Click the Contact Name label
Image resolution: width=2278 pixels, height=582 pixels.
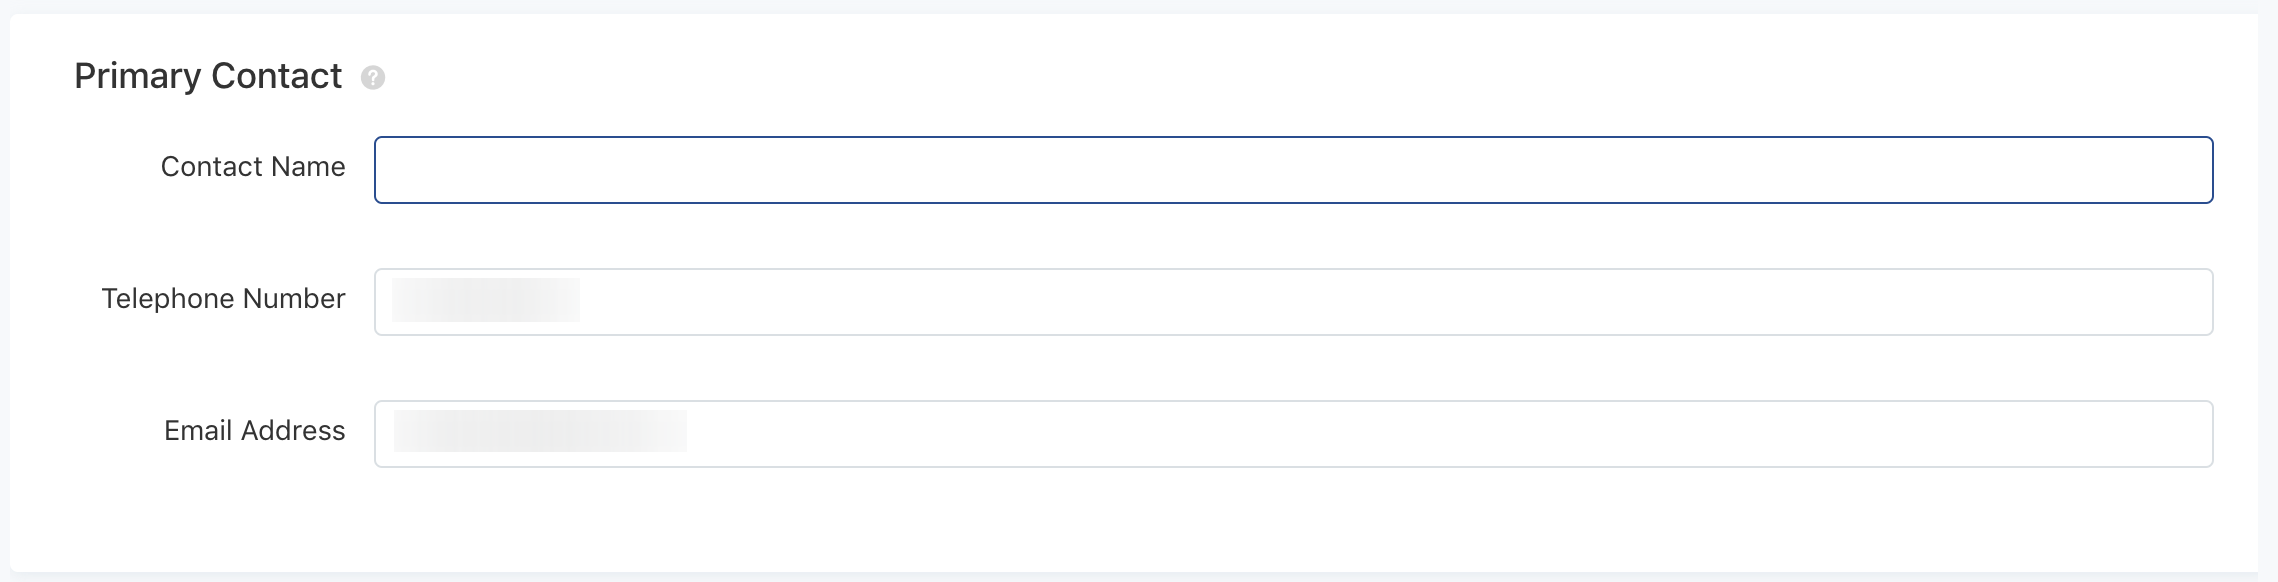253,167
